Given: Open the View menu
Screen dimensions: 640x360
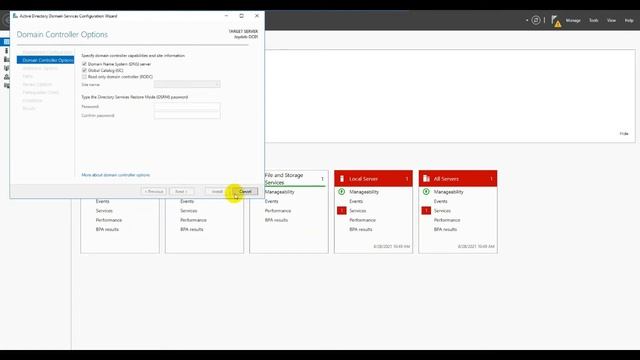Looking at the screenshot, I should (611, 20).
